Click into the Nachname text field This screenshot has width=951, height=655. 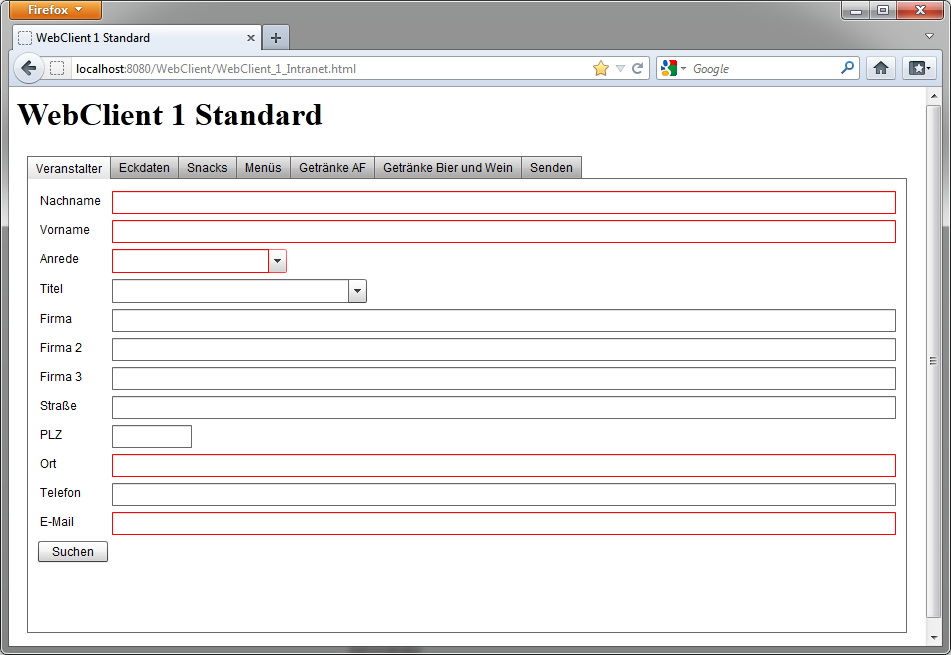coord(503,203)
